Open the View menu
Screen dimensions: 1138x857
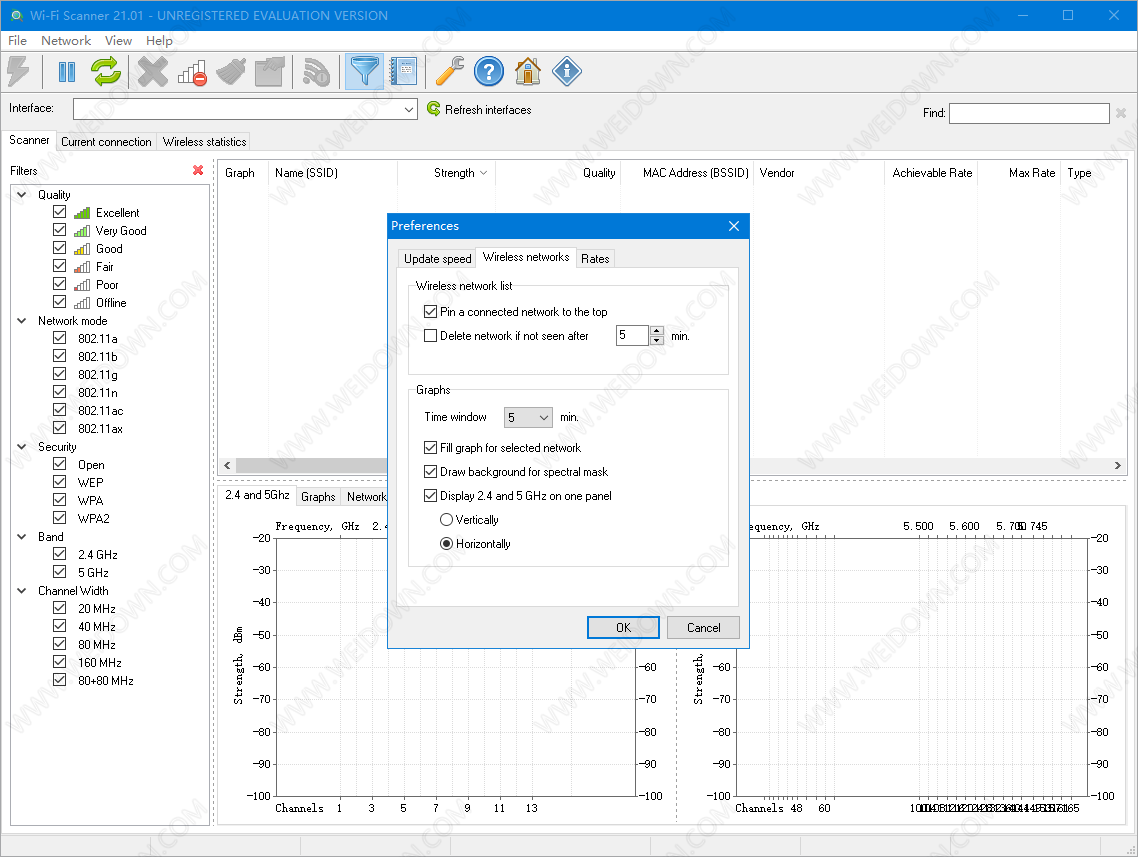[118, 41]
